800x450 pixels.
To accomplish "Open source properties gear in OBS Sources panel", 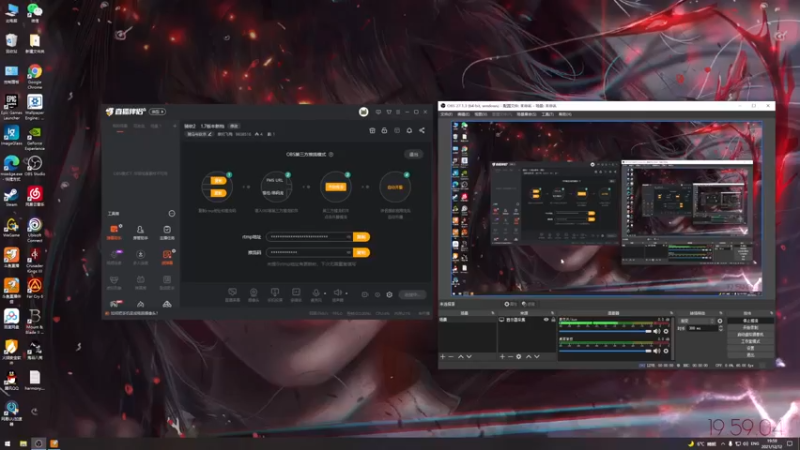I will (518, 357).
